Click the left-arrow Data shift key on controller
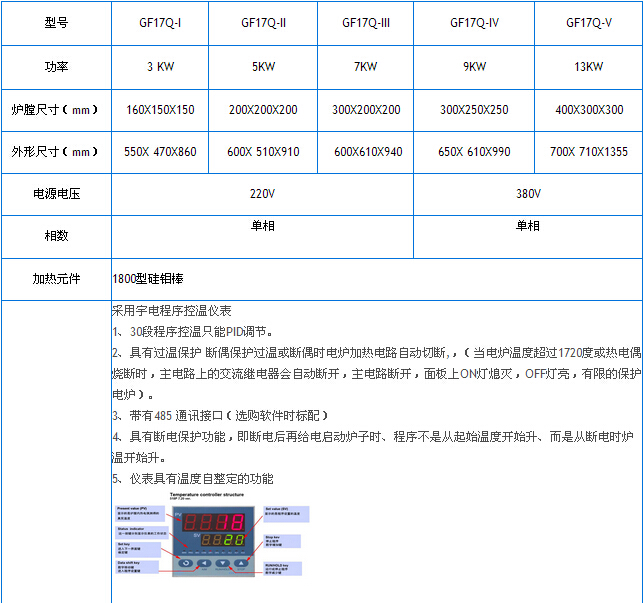Viewport: 644px width, 603px height. click(204, 563)
